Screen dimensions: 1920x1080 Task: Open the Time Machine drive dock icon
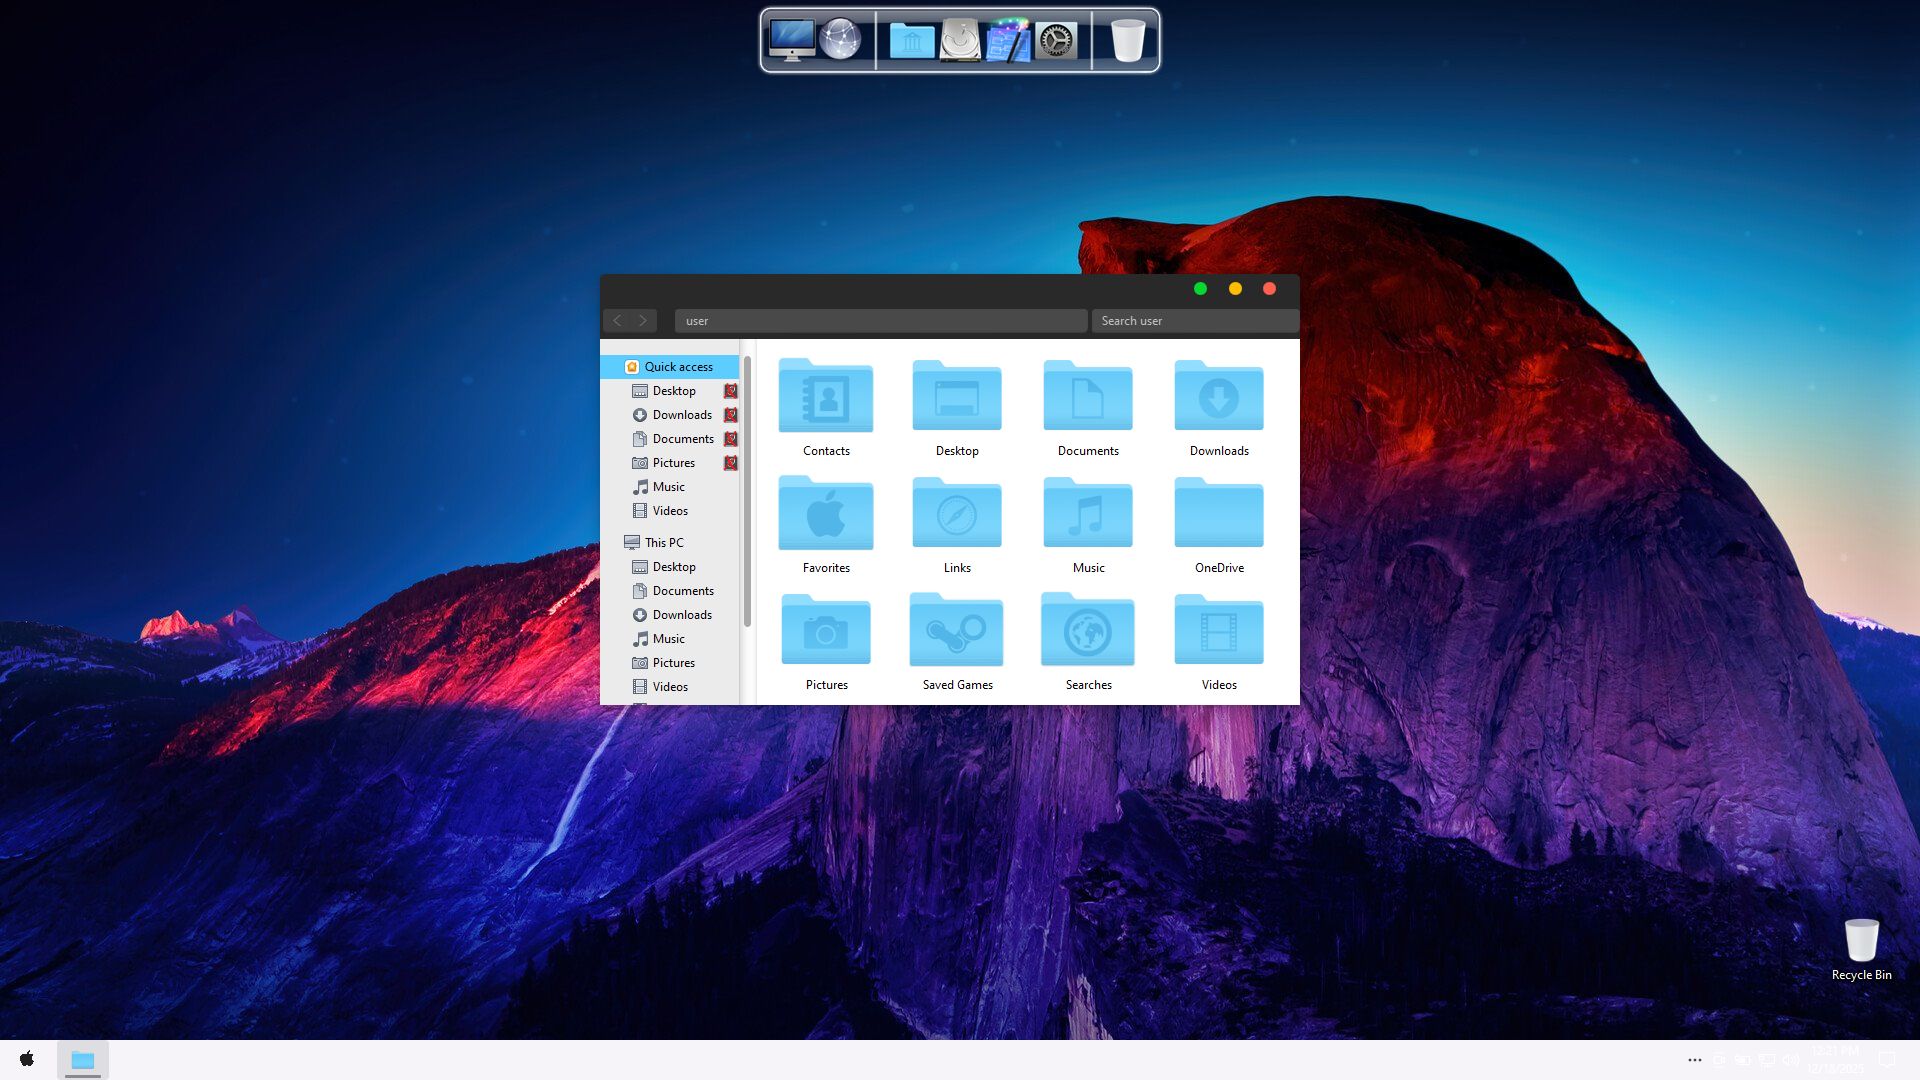960,41
